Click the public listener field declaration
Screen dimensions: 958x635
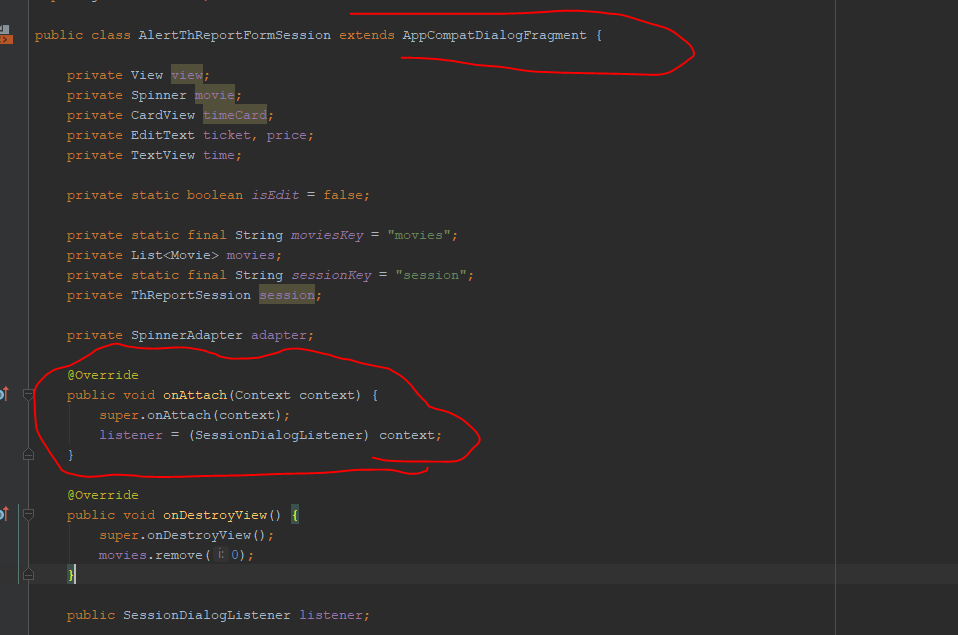click(218, 615)
